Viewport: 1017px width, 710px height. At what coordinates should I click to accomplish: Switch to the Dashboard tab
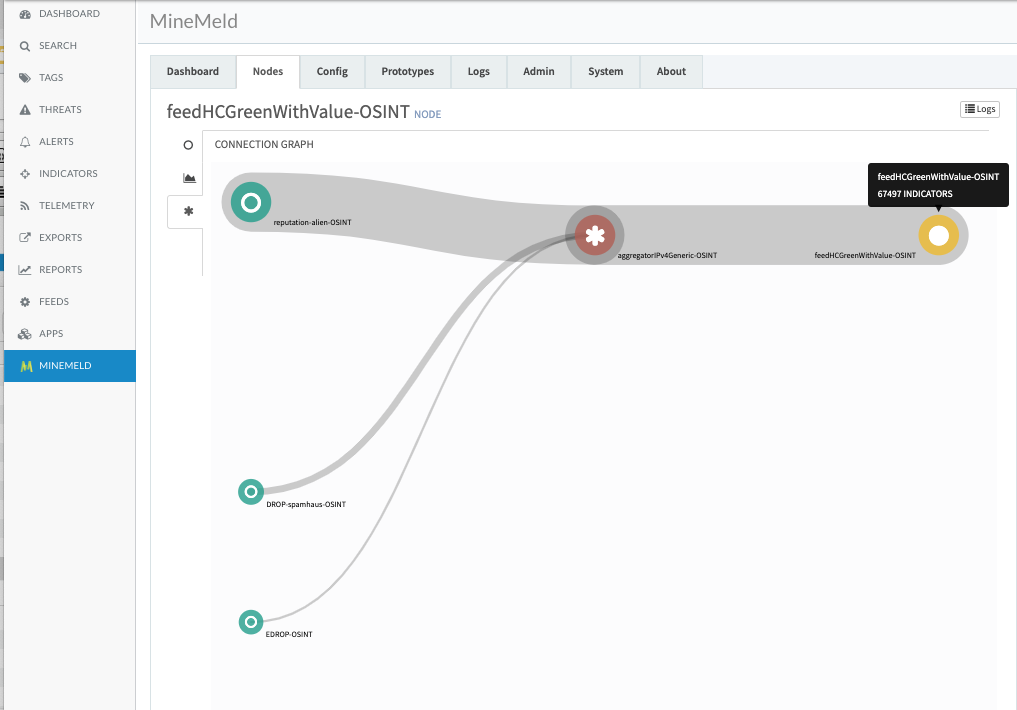tap(193, 71)
